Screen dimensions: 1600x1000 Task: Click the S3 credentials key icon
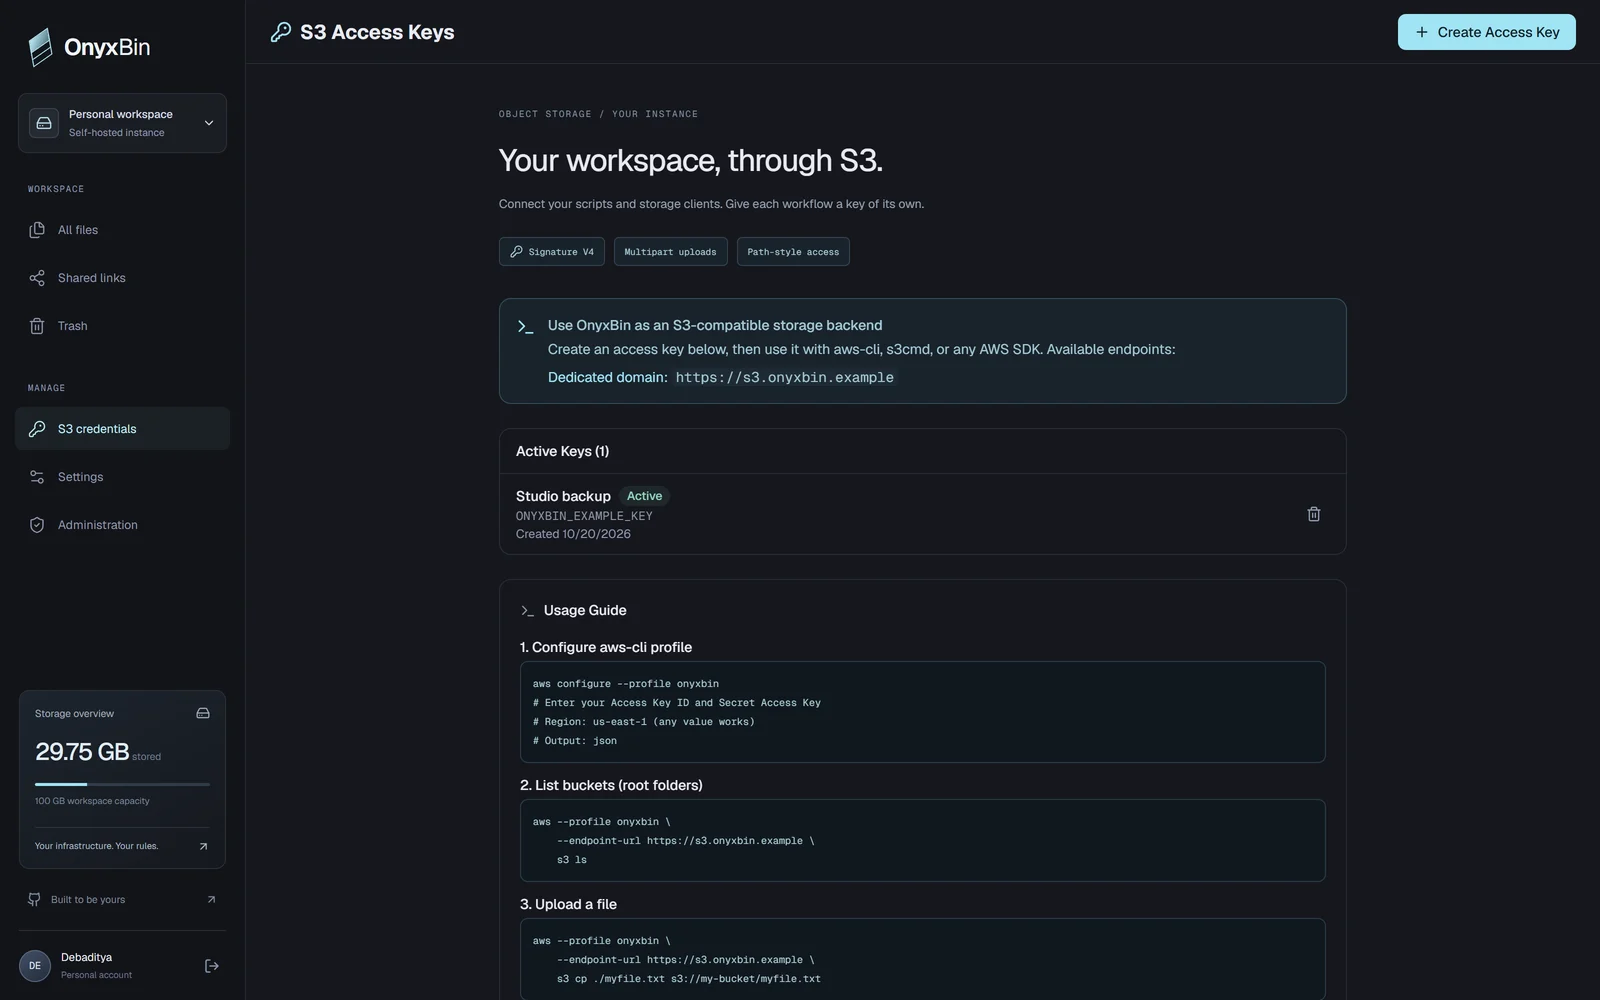point(37,429)
